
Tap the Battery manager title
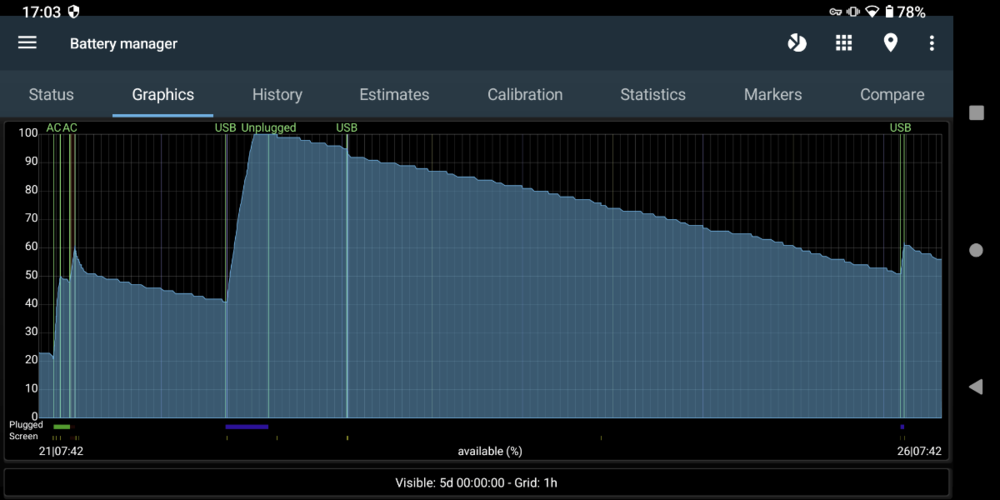click(124, 43)
